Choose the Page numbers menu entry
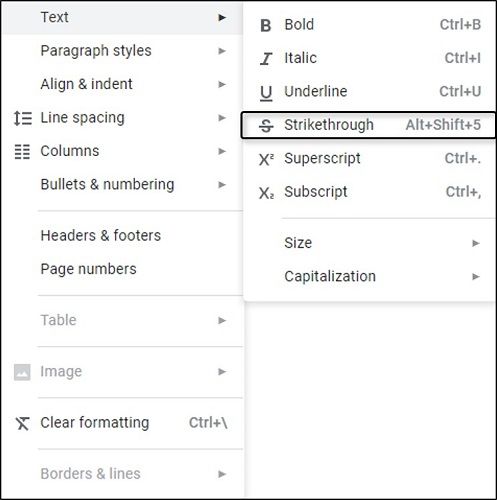This screenshot has width=497, height=500. [122, 269]
